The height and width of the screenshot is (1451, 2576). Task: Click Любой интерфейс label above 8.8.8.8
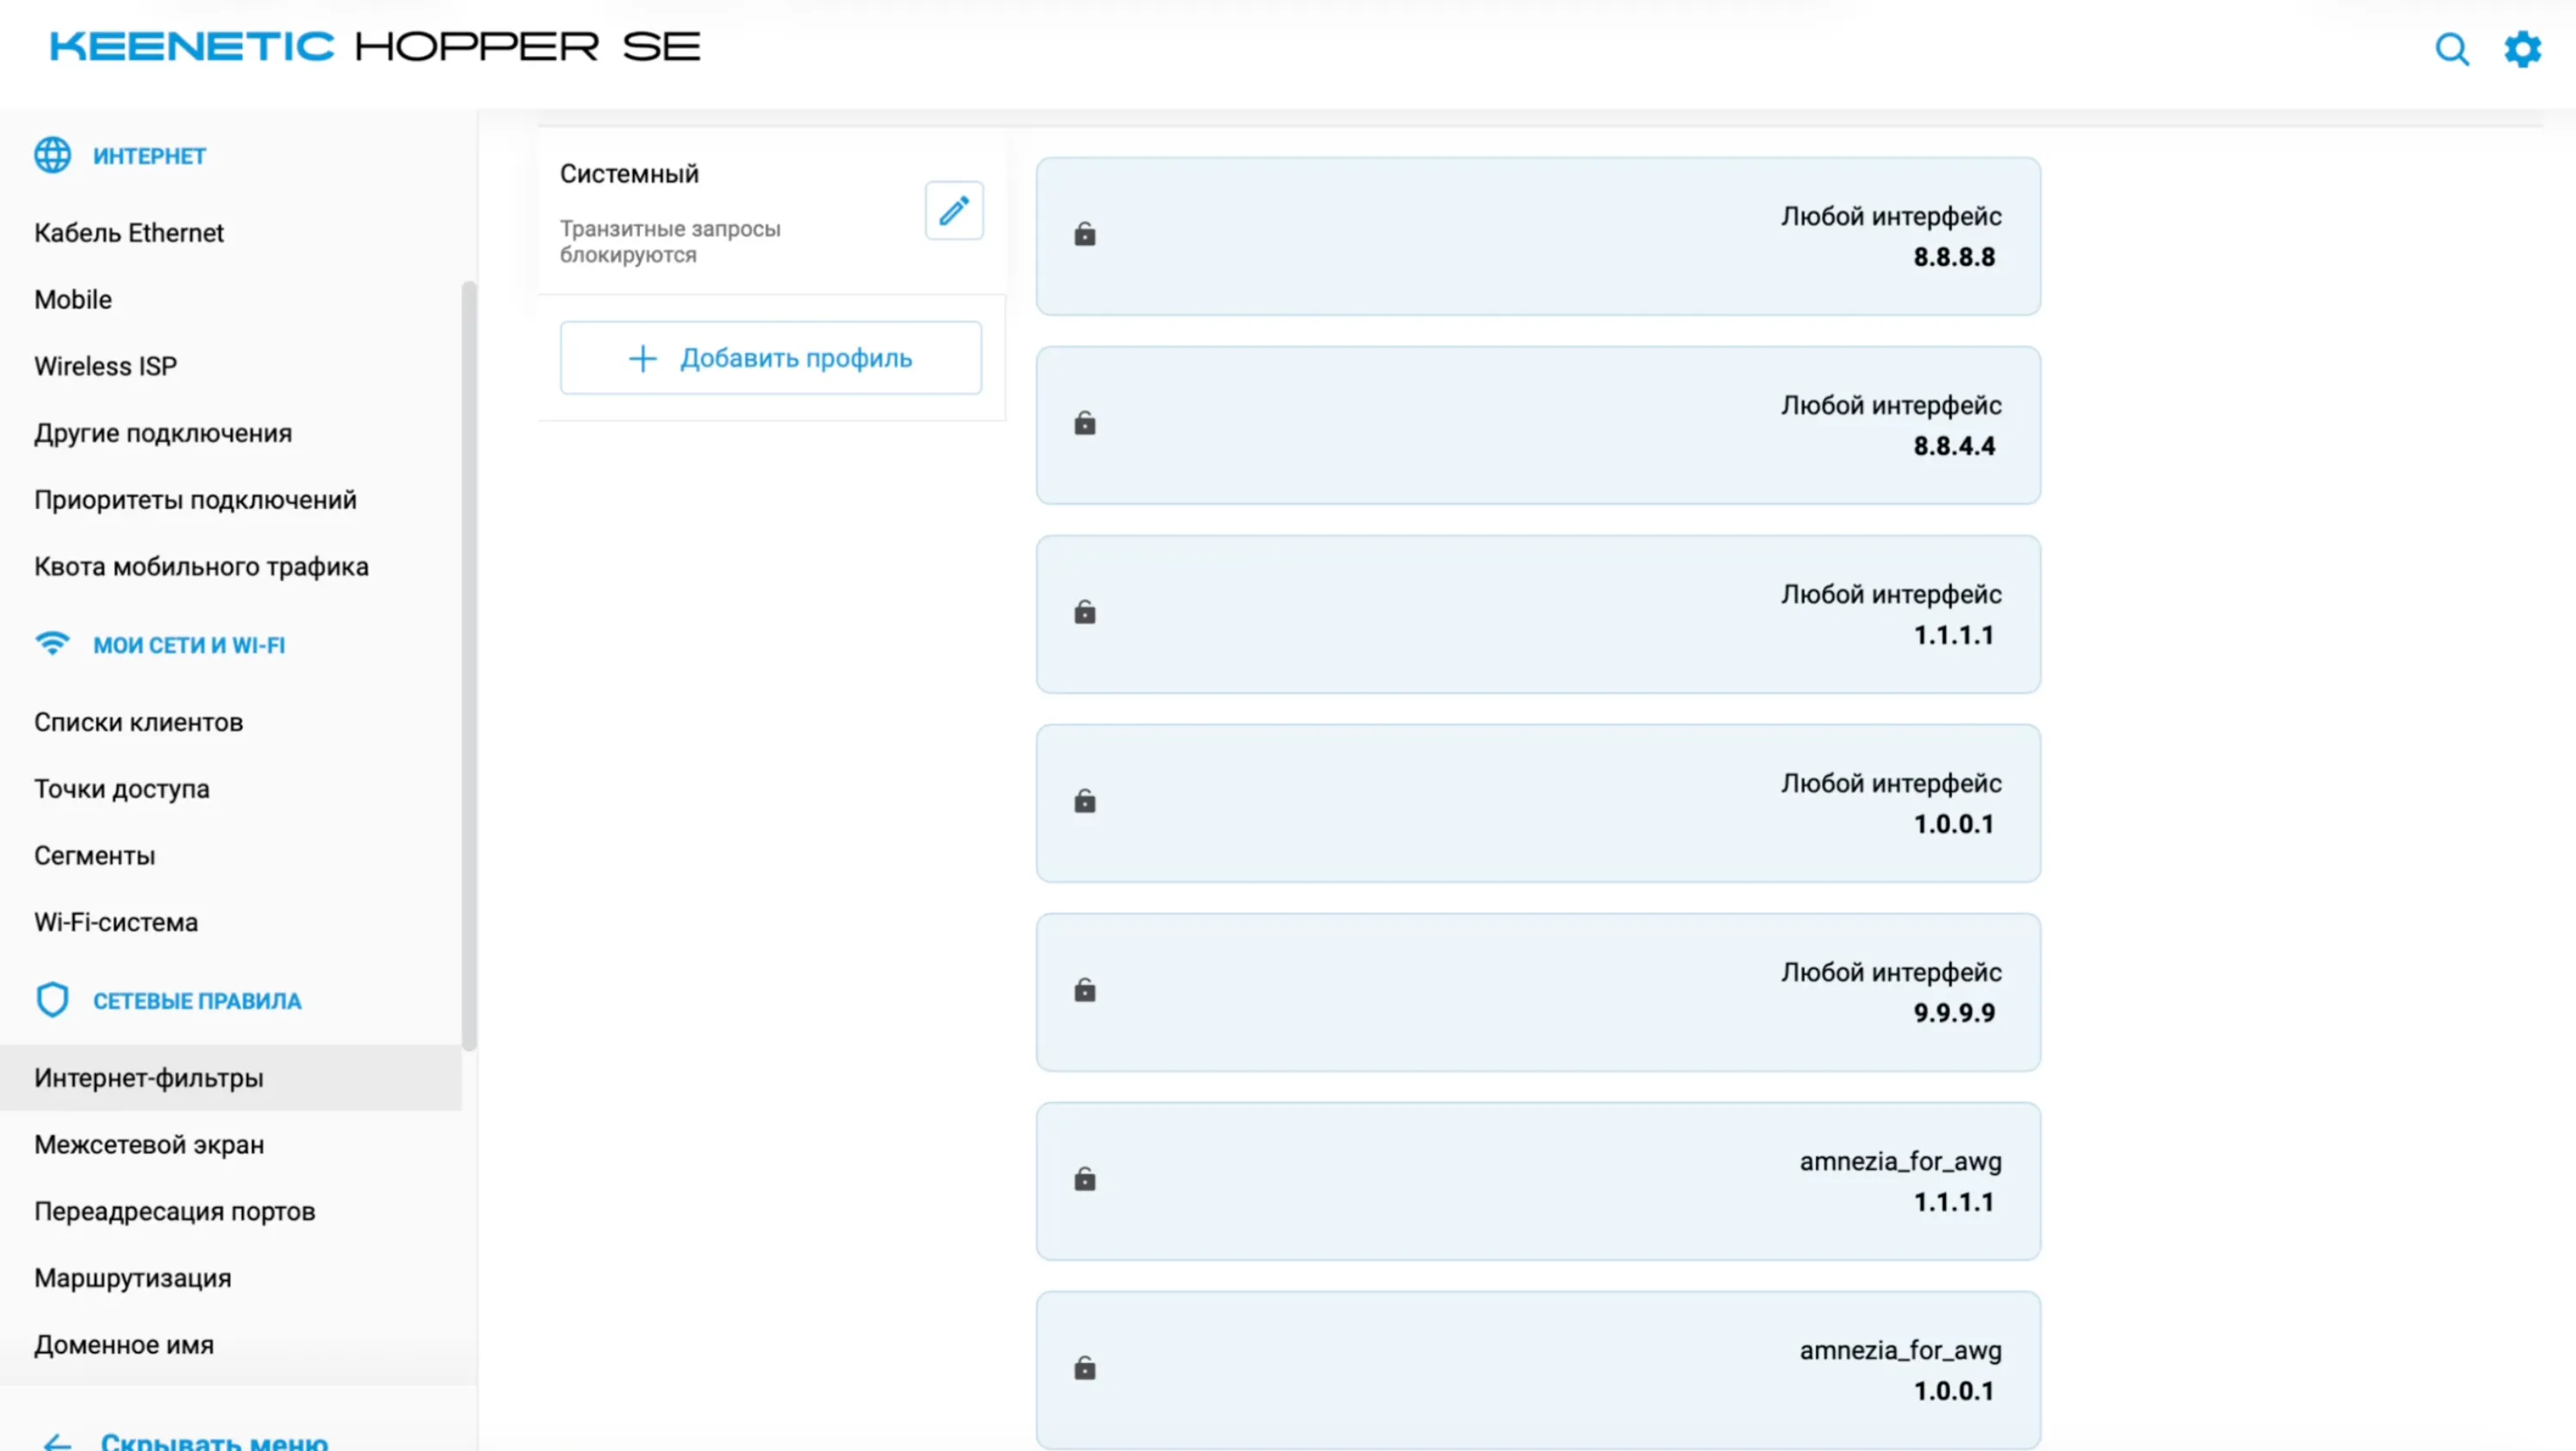coord(1891,217)
